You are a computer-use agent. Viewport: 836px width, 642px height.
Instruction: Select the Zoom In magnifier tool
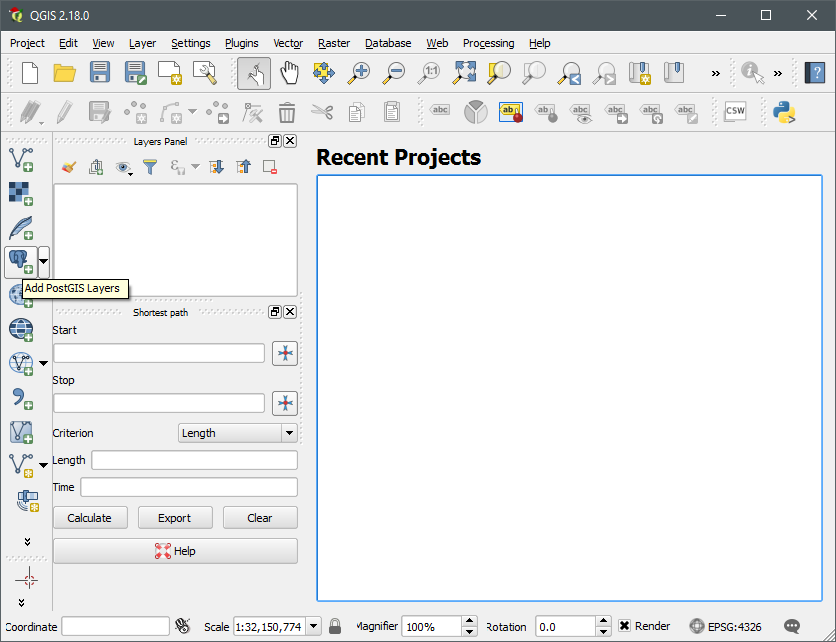click(x=359, y=73)
